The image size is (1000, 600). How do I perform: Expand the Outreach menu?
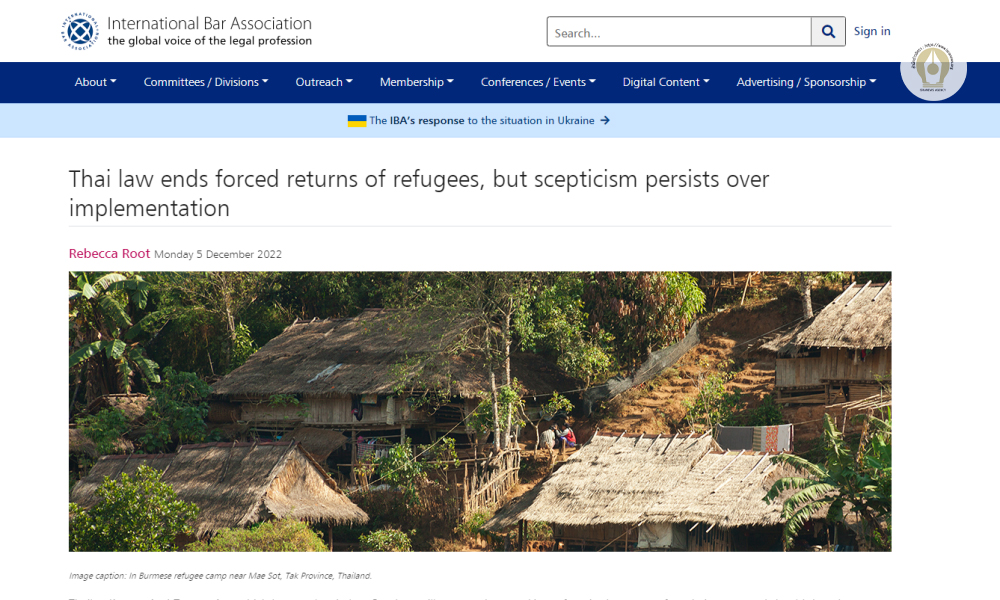point(324,82)
